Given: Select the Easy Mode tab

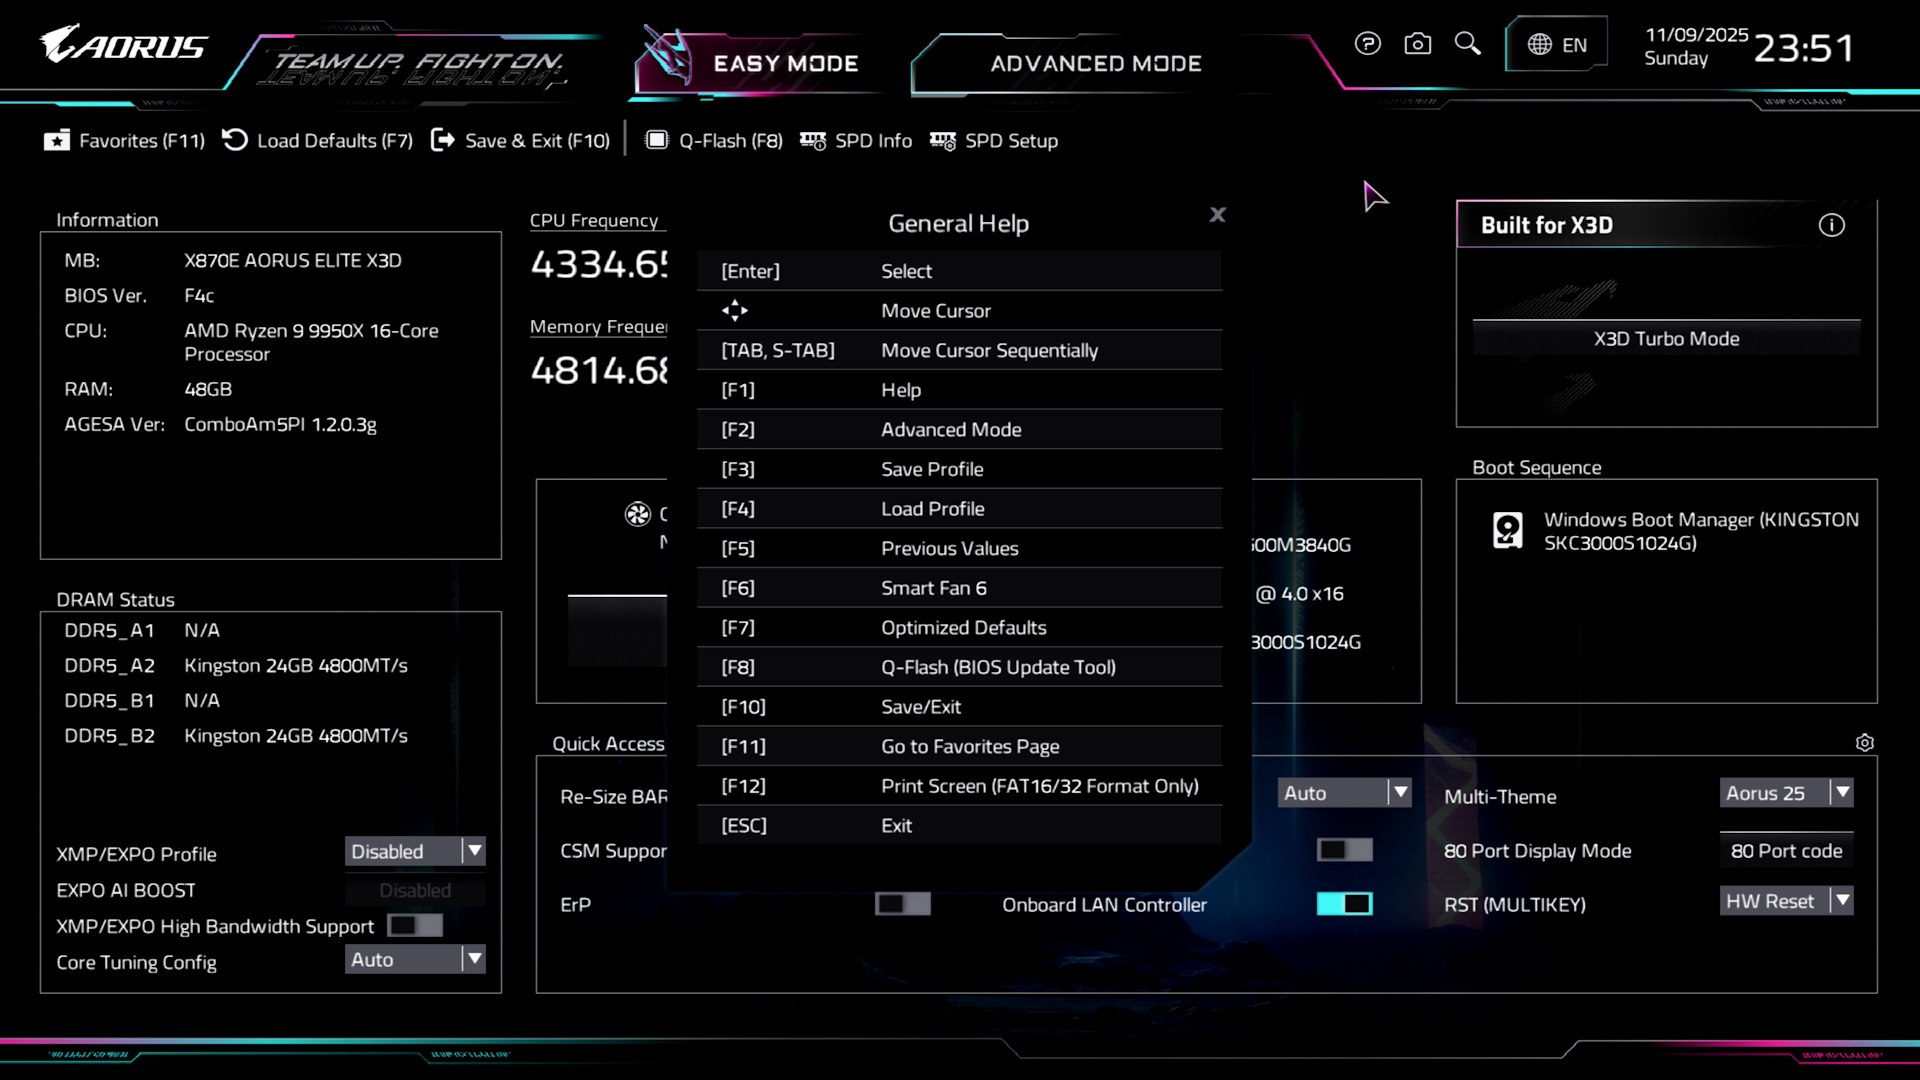Looking at the screenshot, I should click(785, 64).
